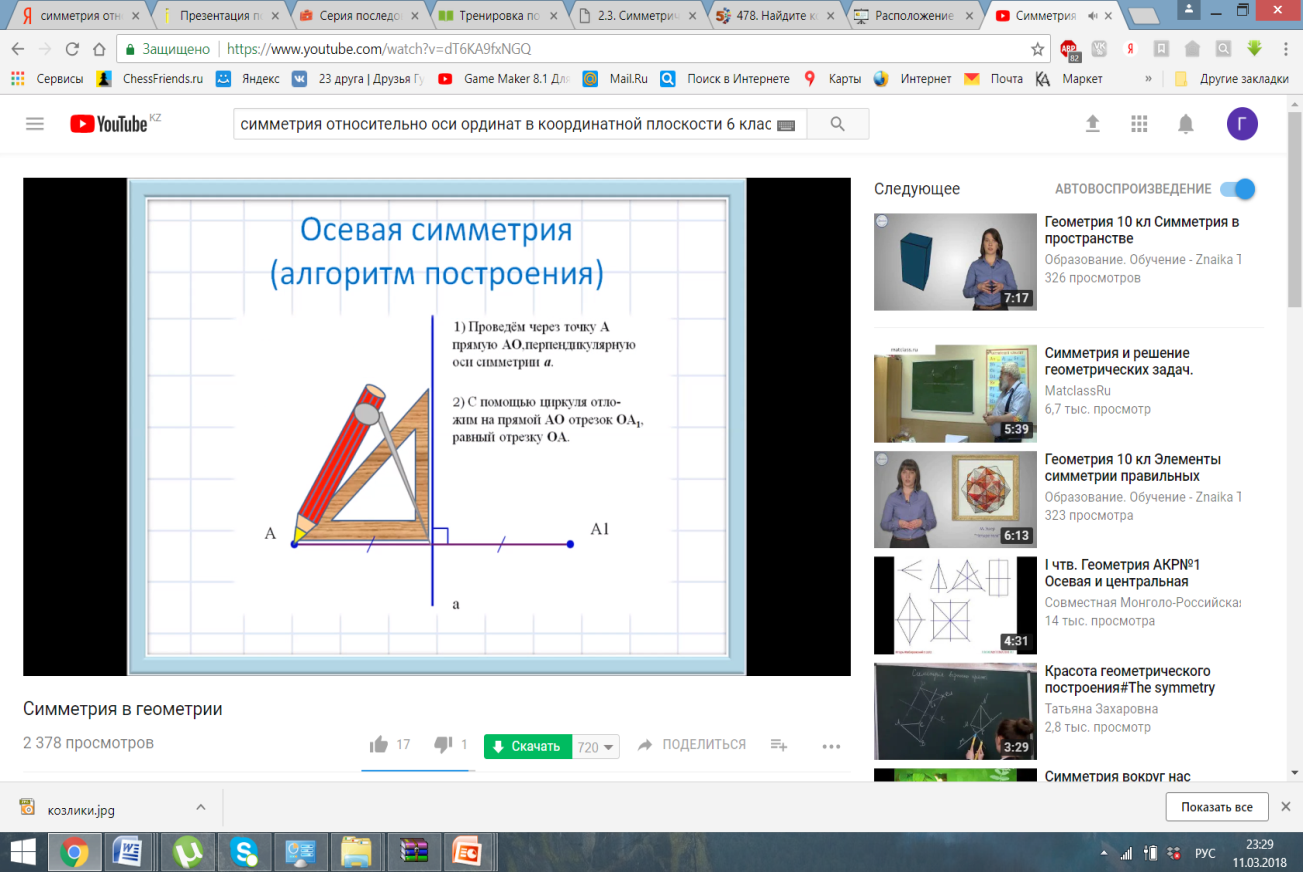Screen dimensions: 1303x872
Task: Open the on-screen keyboard in search box
Action: pos(785,125)
